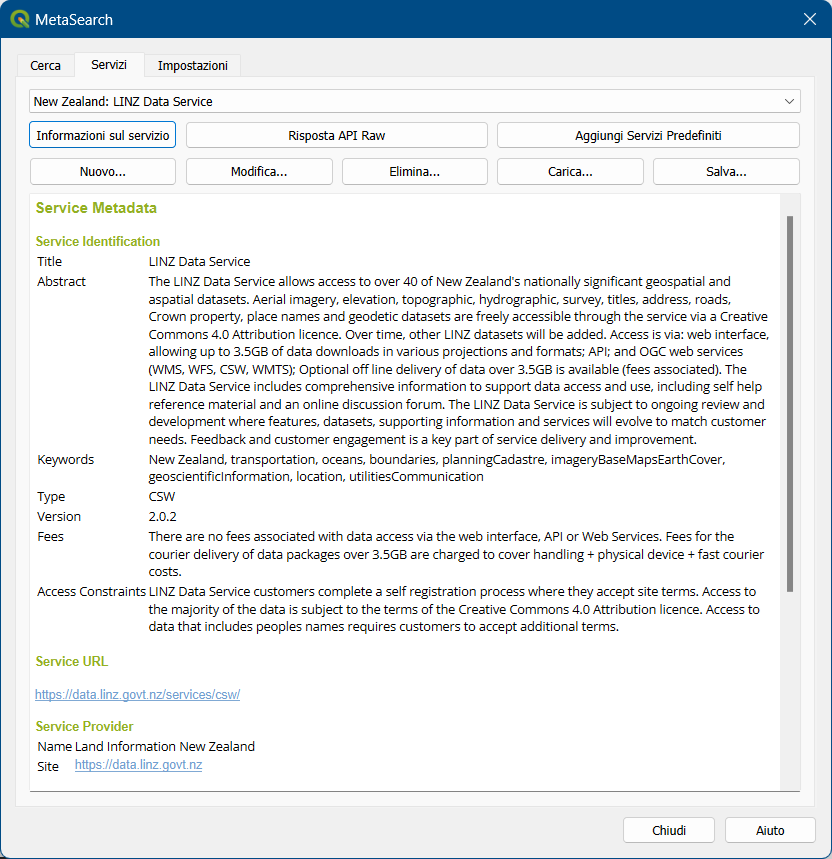Click the Title value LINZ Data Service
Image resolution: width=832 pixels, height=859 pixels.
199,261
